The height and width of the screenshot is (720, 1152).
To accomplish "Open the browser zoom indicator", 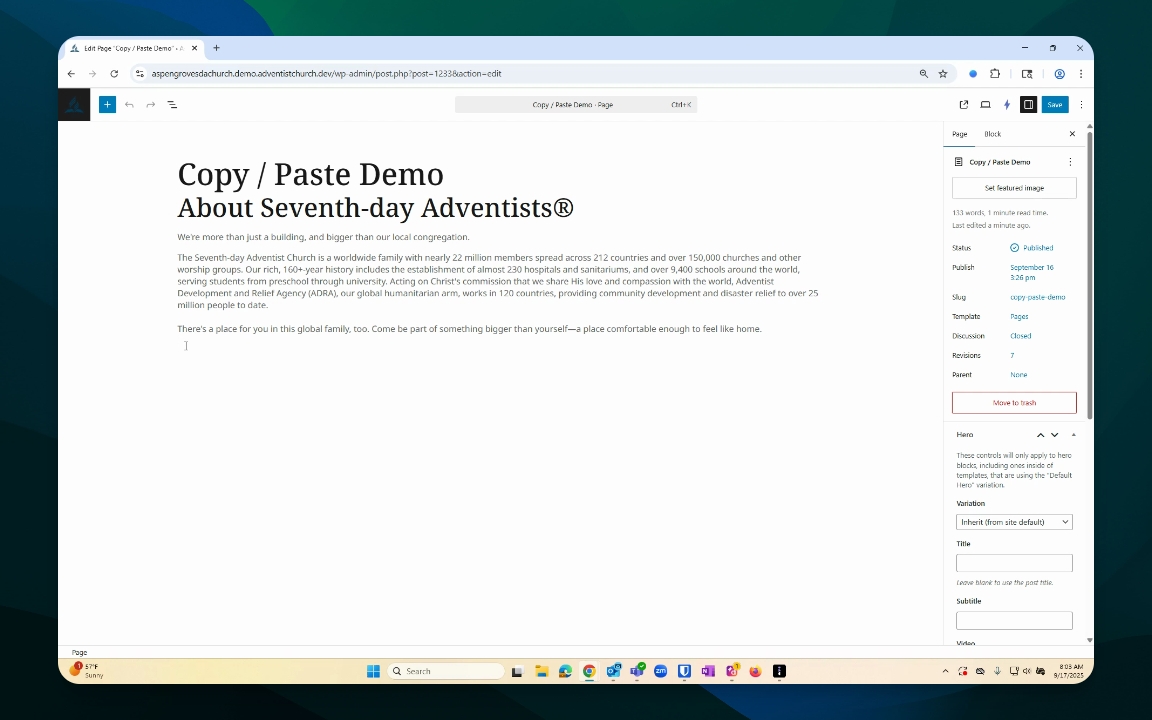I will (924, 73).
